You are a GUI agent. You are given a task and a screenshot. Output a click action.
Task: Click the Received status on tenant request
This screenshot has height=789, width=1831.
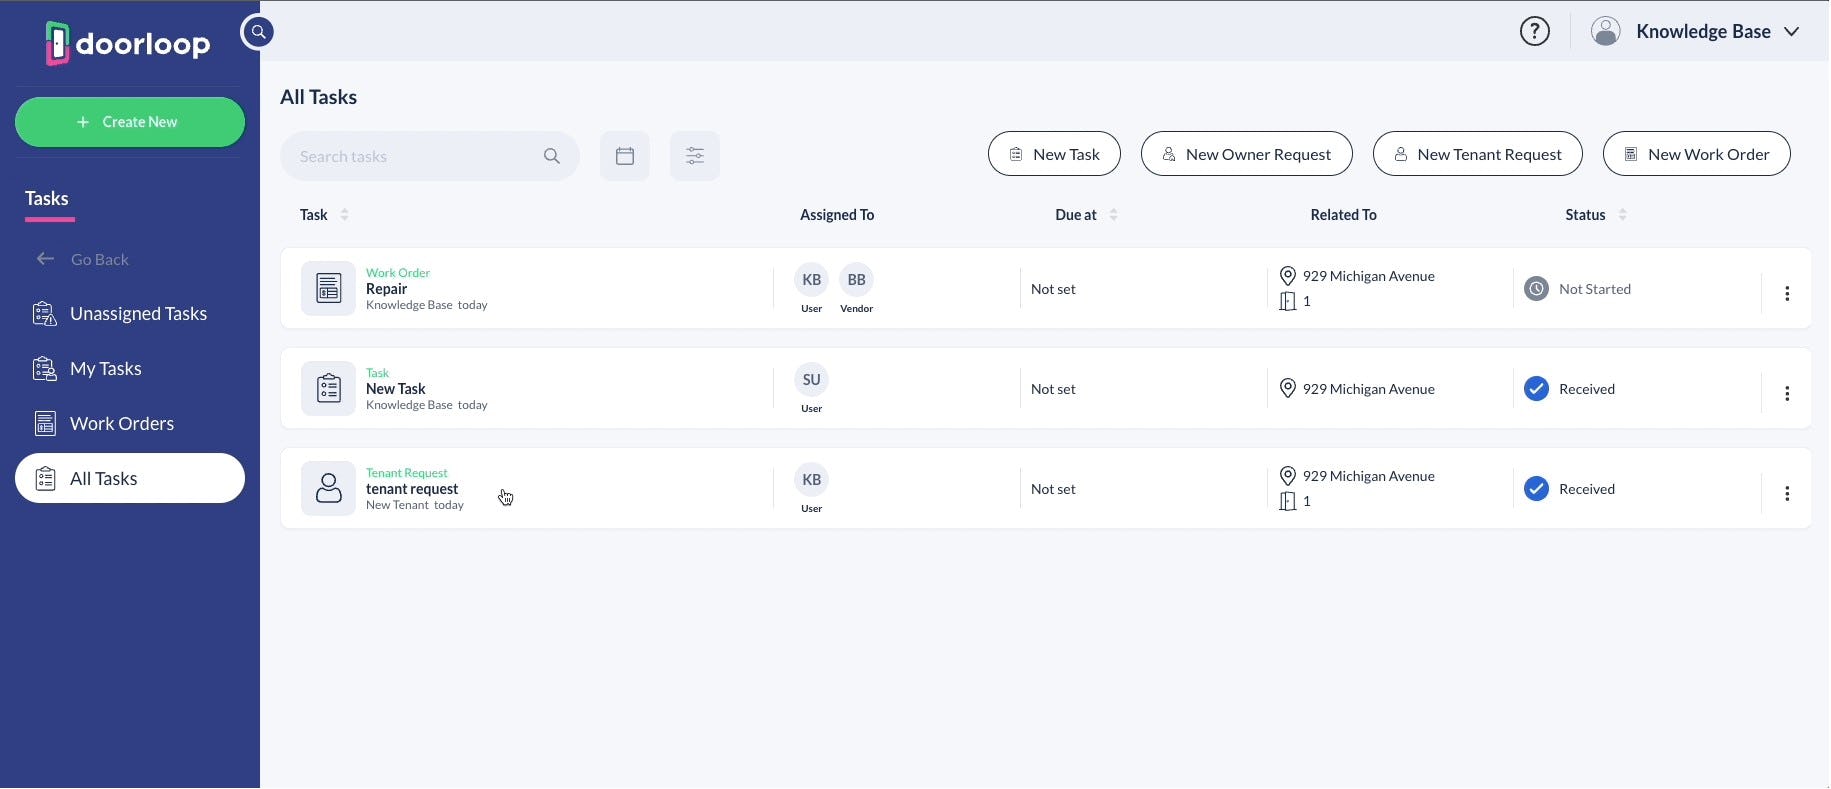click(1586, 489)
